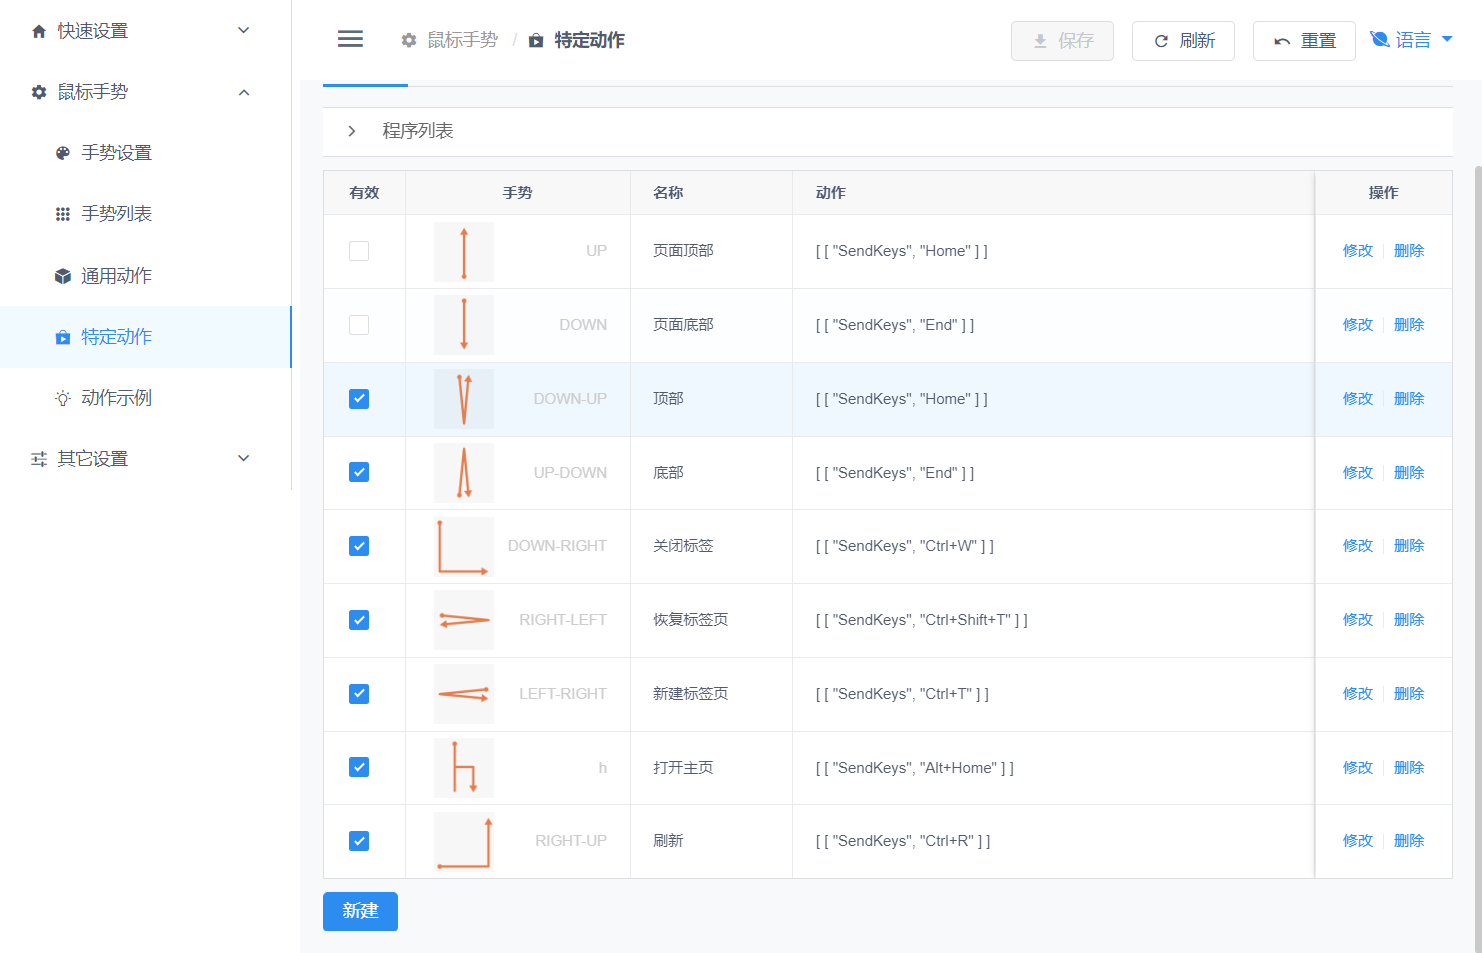The width and height of the screenshot is (1482, 953).
Task: Disable the DOWN-UP gesture checkbox
Action: click(x=359, y=399)
